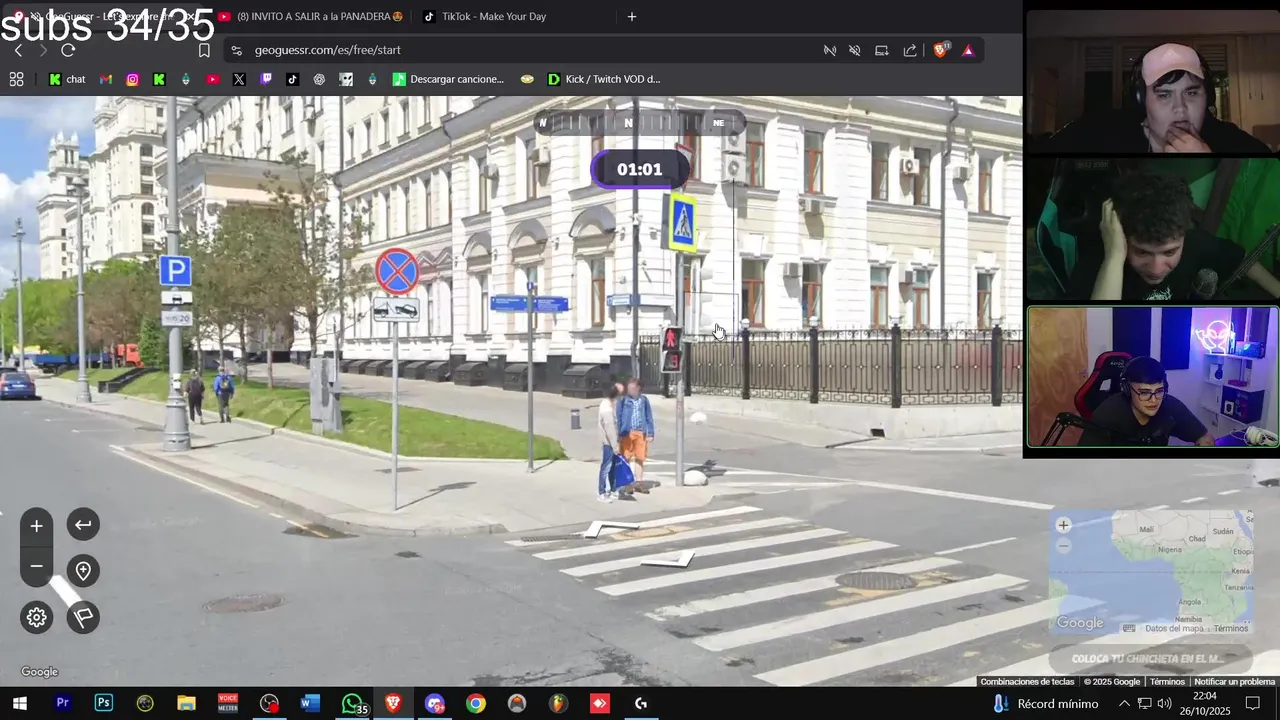Open volume control in system tray

click(1164, 703)
